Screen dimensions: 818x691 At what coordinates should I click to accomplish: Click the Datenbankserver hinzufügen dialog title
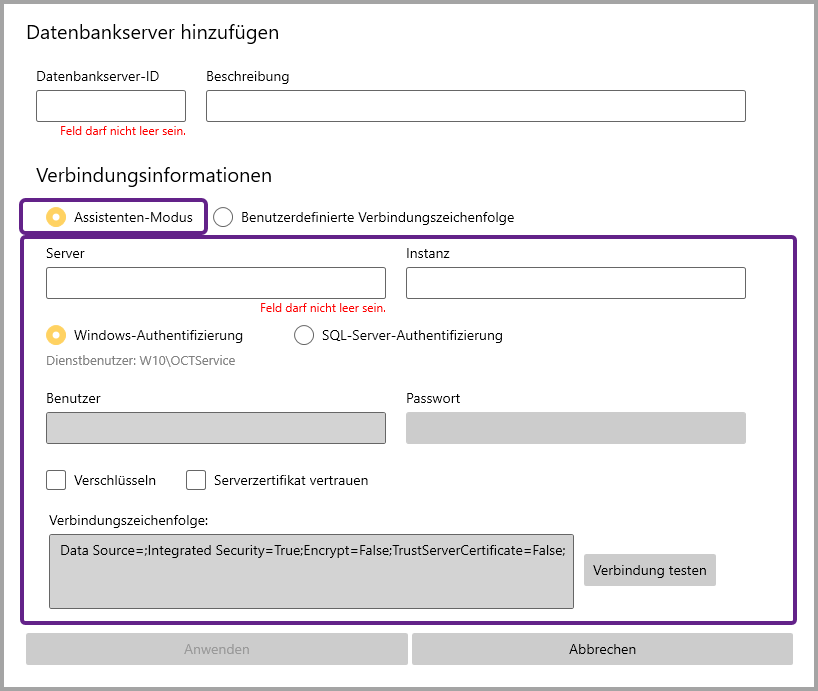point(152,32)
